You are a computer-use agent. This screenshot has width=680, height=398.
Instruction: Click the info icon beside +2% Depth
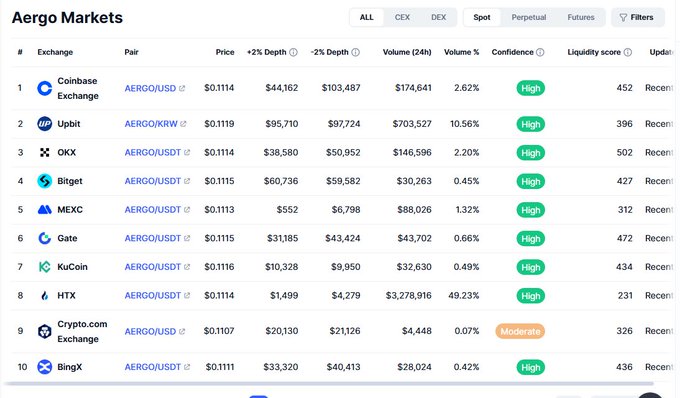(x=293, y=52)
